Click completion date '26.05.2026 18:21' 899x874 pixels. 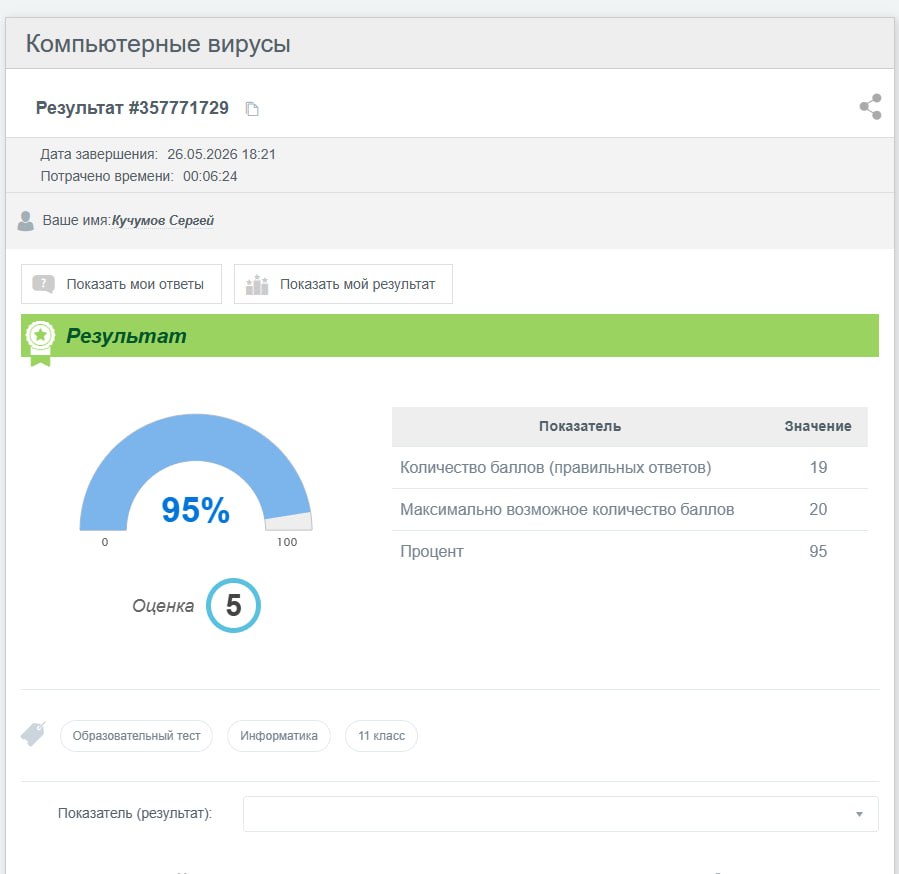coord(221,154)
